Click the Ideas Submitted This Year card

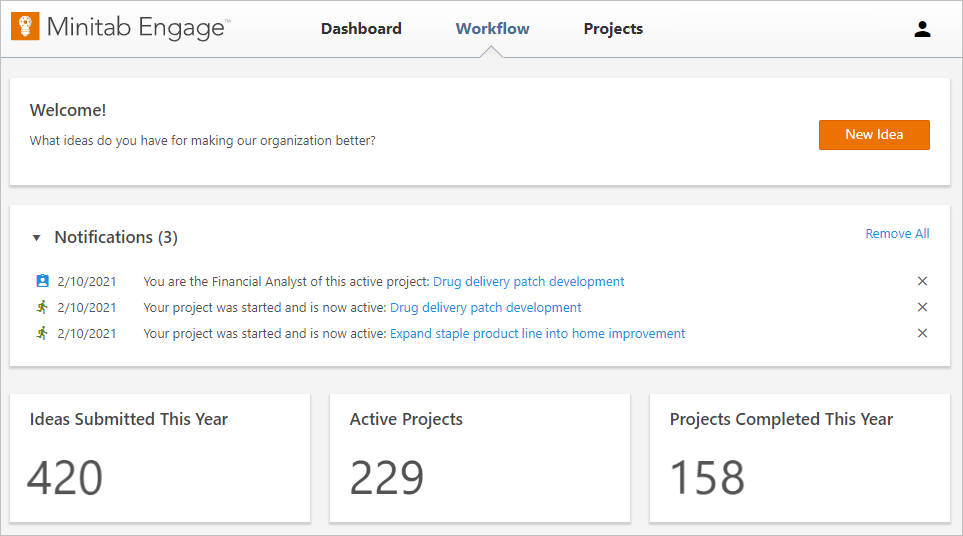(160, 457)
